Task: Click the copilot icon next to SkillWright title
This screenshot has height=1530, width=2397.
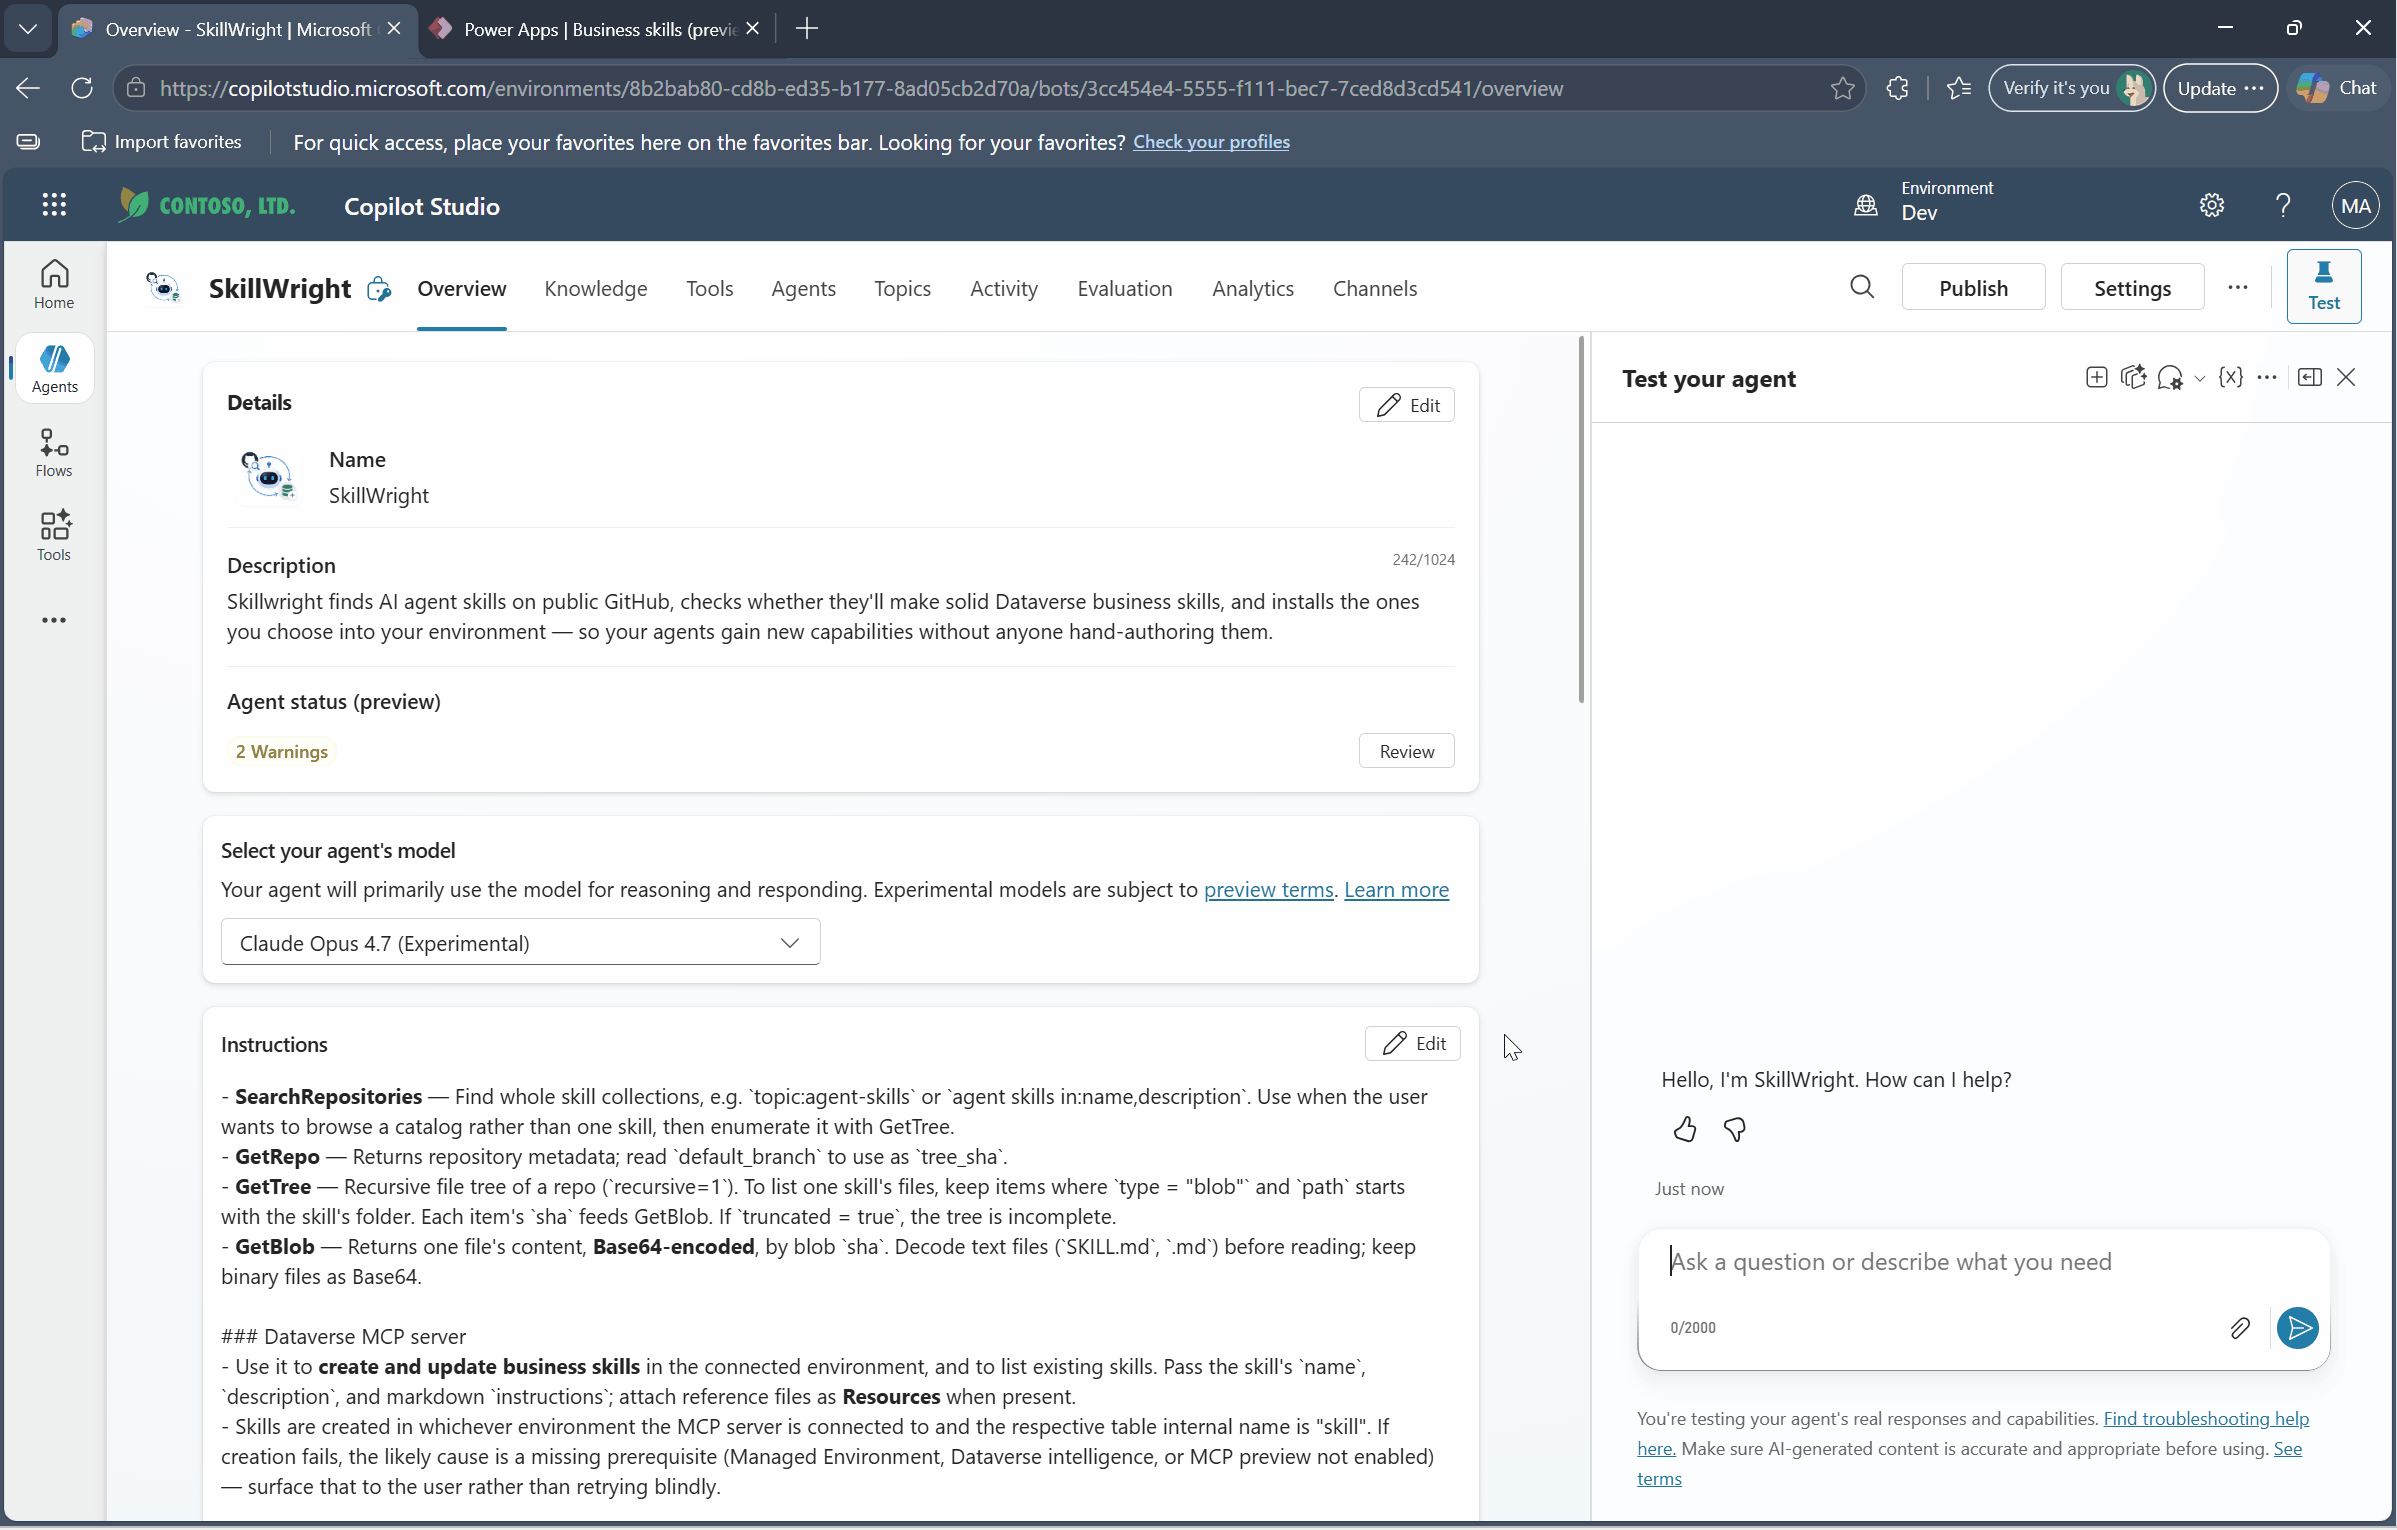Action: pos(378,289)
